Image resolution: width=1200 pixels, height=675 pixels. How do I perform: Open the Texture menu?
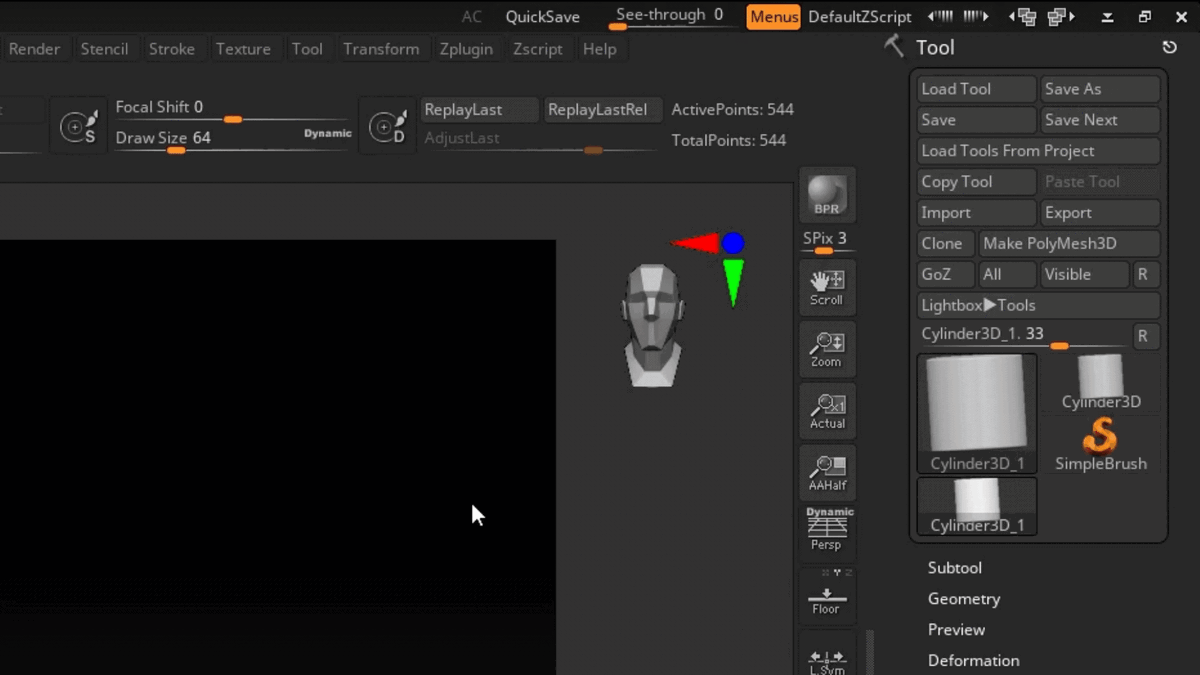243,49
